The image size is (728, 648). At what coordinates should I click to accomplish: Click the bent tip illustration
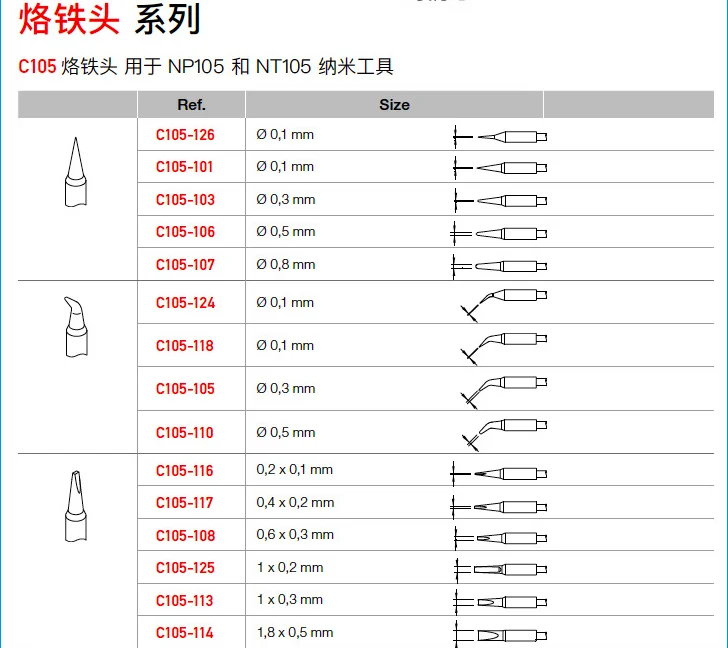[76, 327]
